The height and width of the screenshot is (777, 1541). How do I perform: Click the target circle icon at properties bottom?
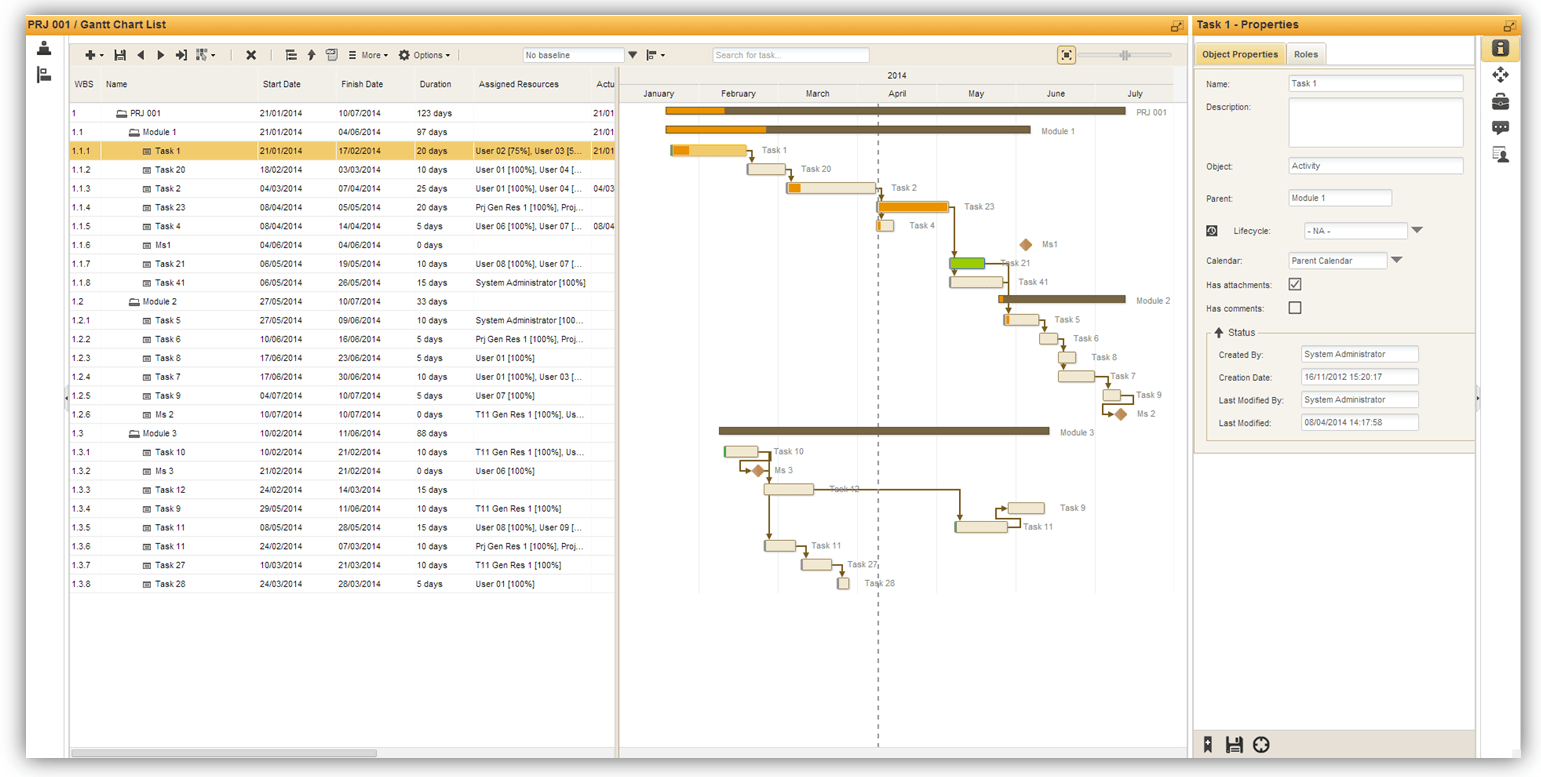pyautogui.click(x=1261, y=744)
